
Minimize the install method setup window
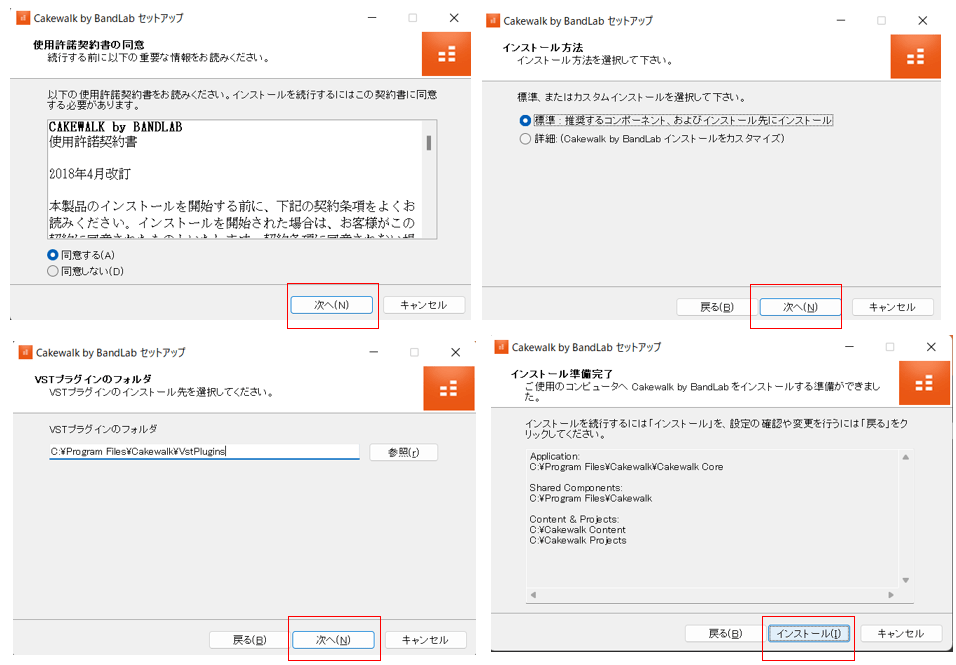point(841,21)
